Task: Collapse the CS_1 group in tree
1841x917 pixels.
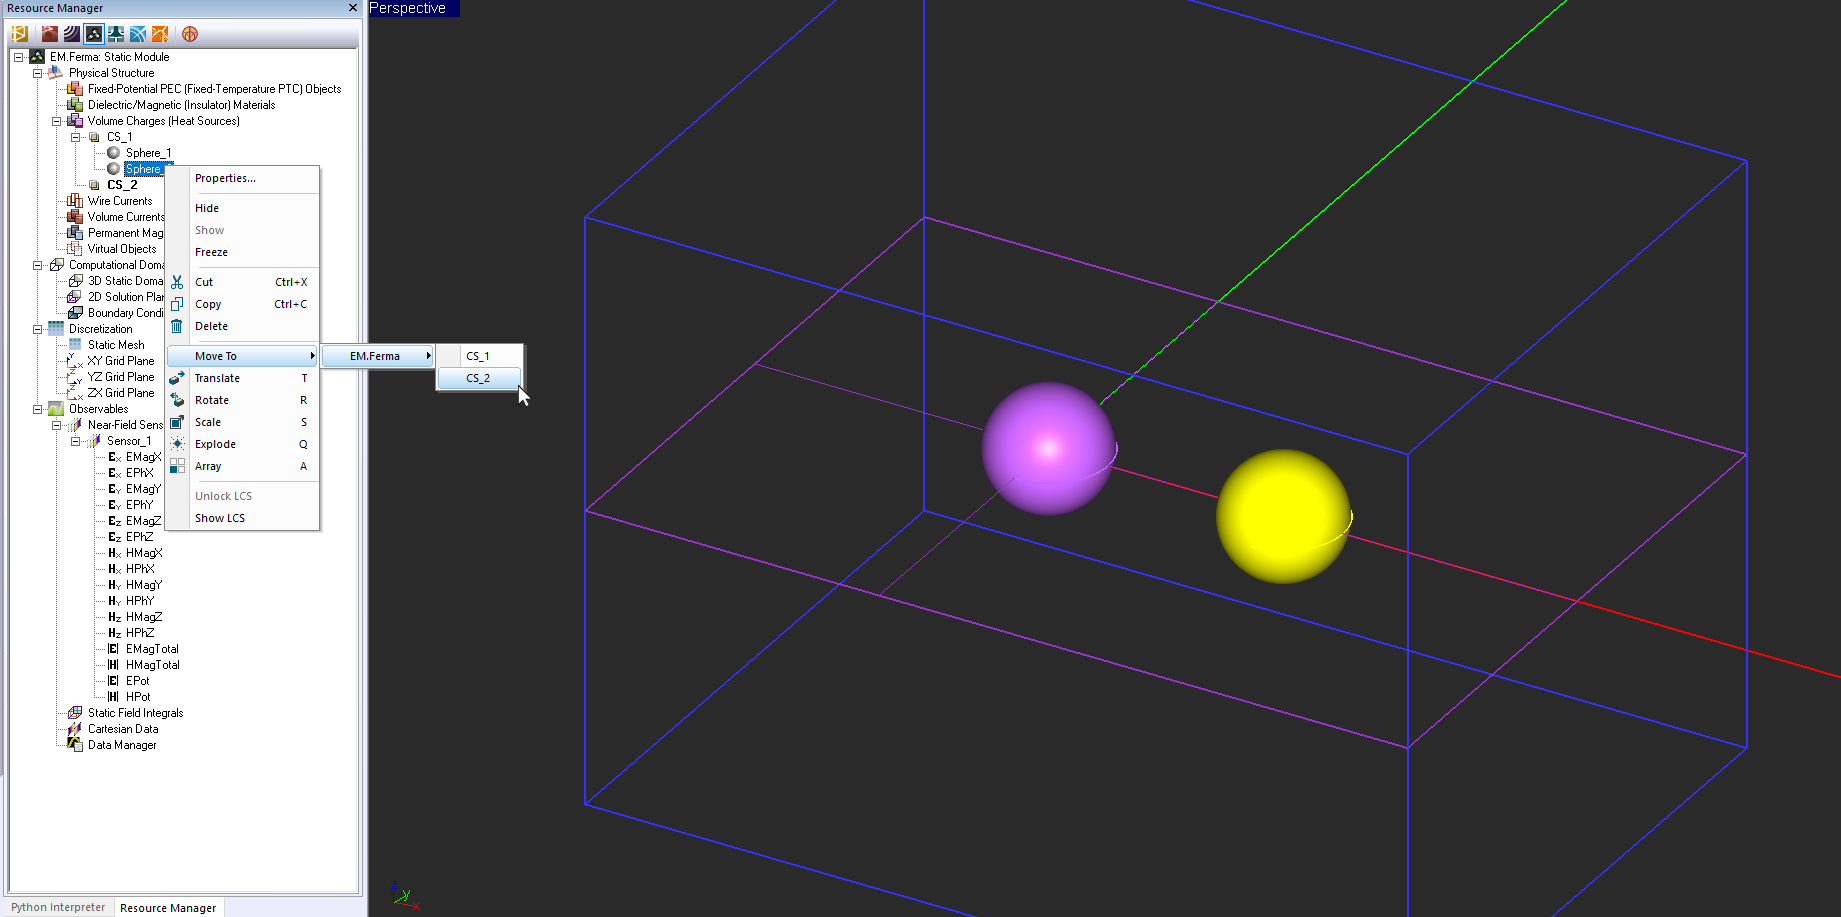Action: (76, 137)
